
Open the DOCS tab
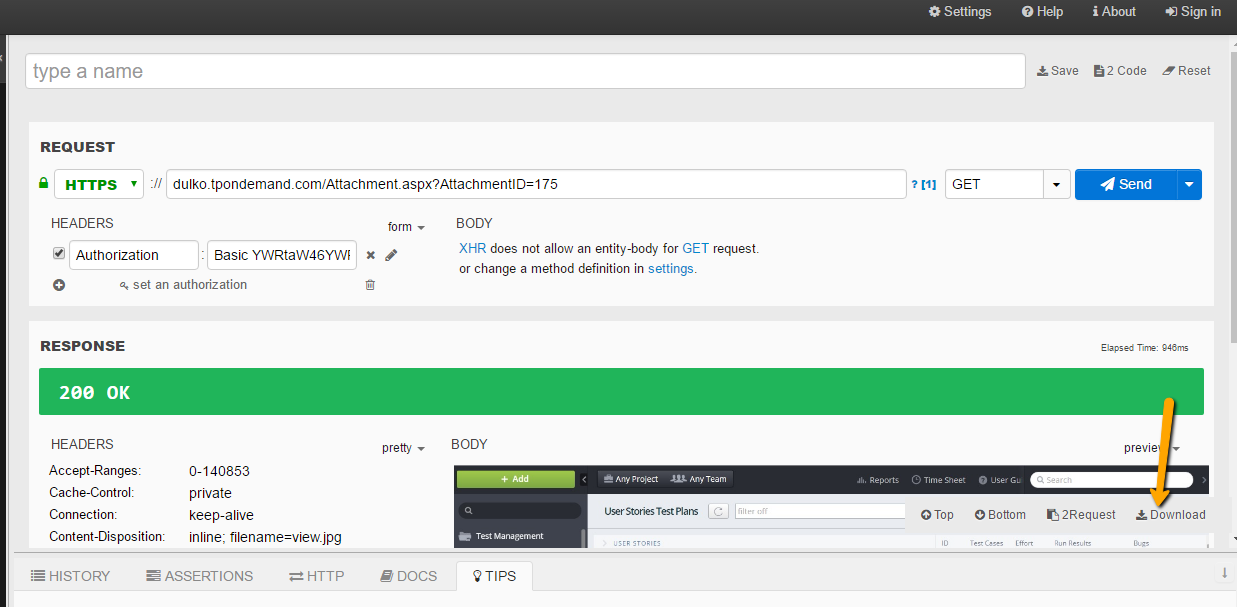408,576
